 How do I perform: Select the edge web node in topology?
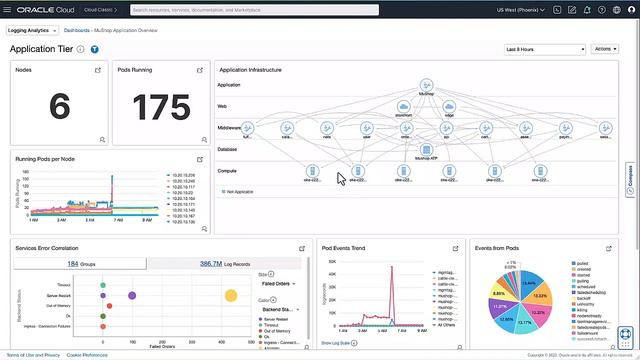(x=449, y=107)
